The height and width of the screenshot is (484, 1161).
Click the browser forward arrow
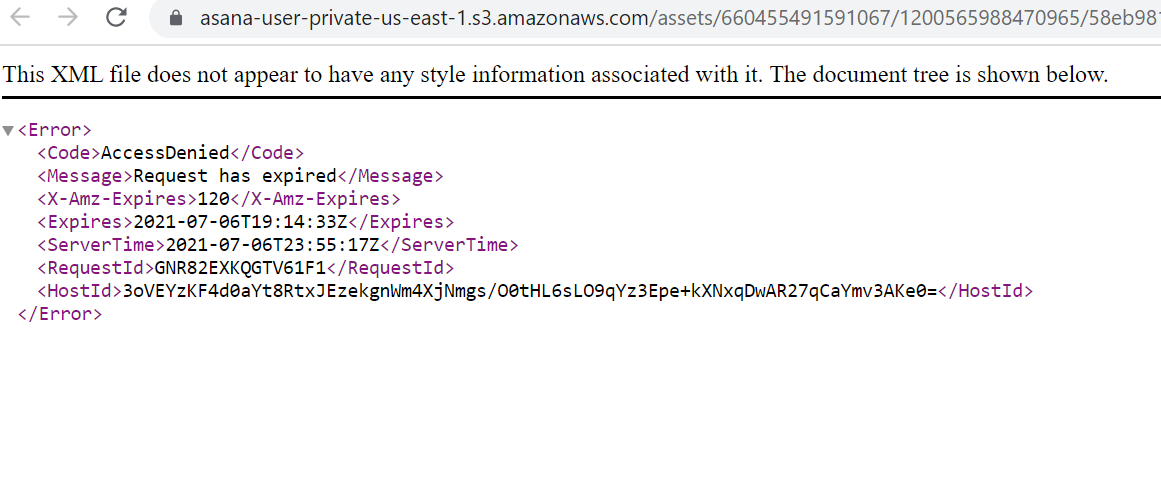pos(67,16)
